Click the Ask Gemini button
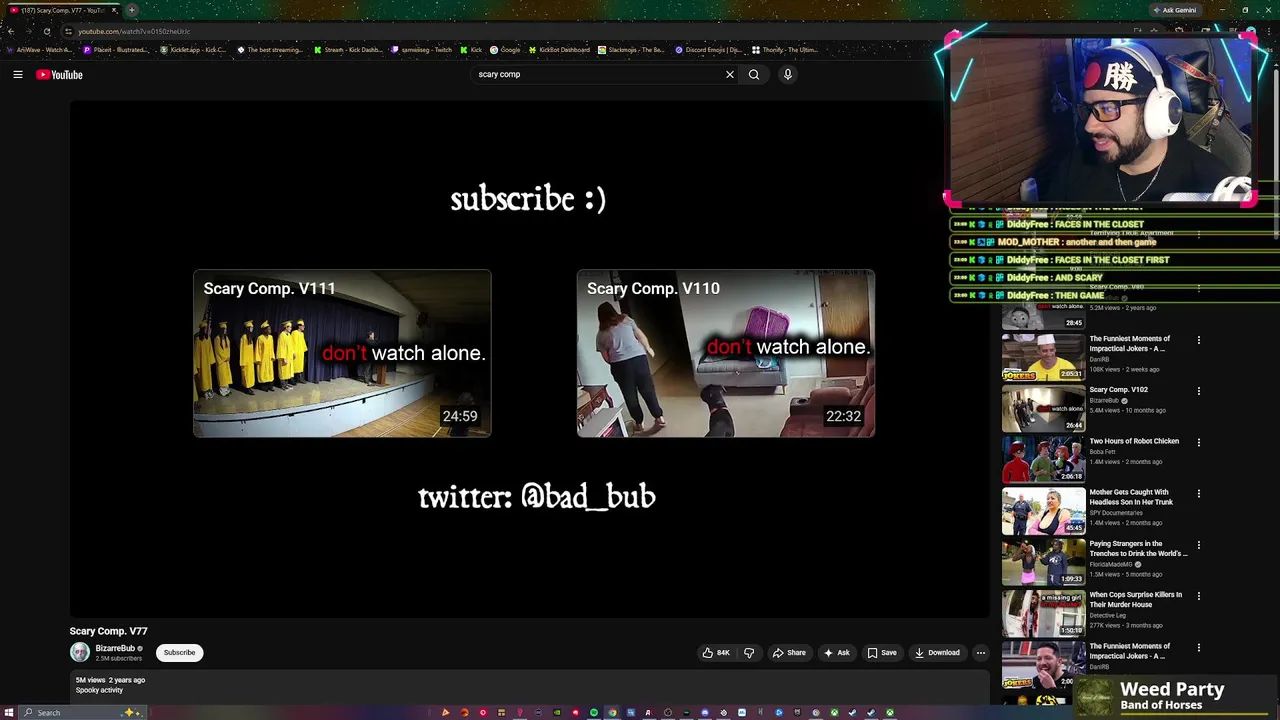Image resolution: width=1280 pixels, height=720 pixels. [1175, 10]
